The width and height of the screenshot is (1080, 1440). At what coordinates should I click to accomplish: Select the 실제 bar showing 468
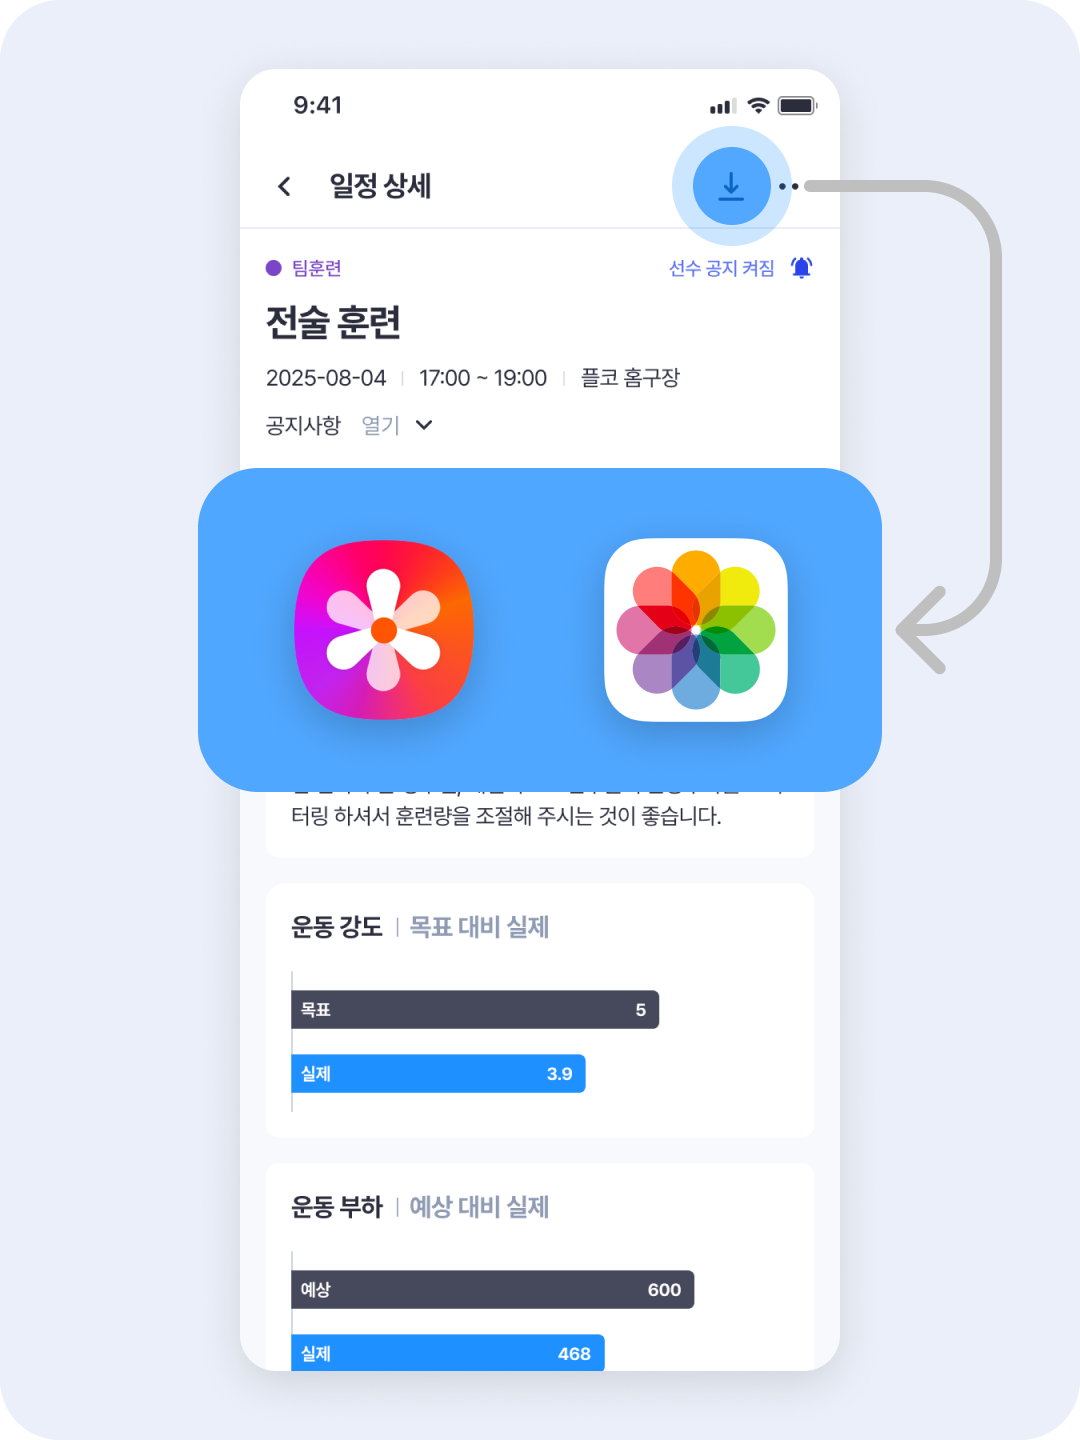tap(448, 1353)
